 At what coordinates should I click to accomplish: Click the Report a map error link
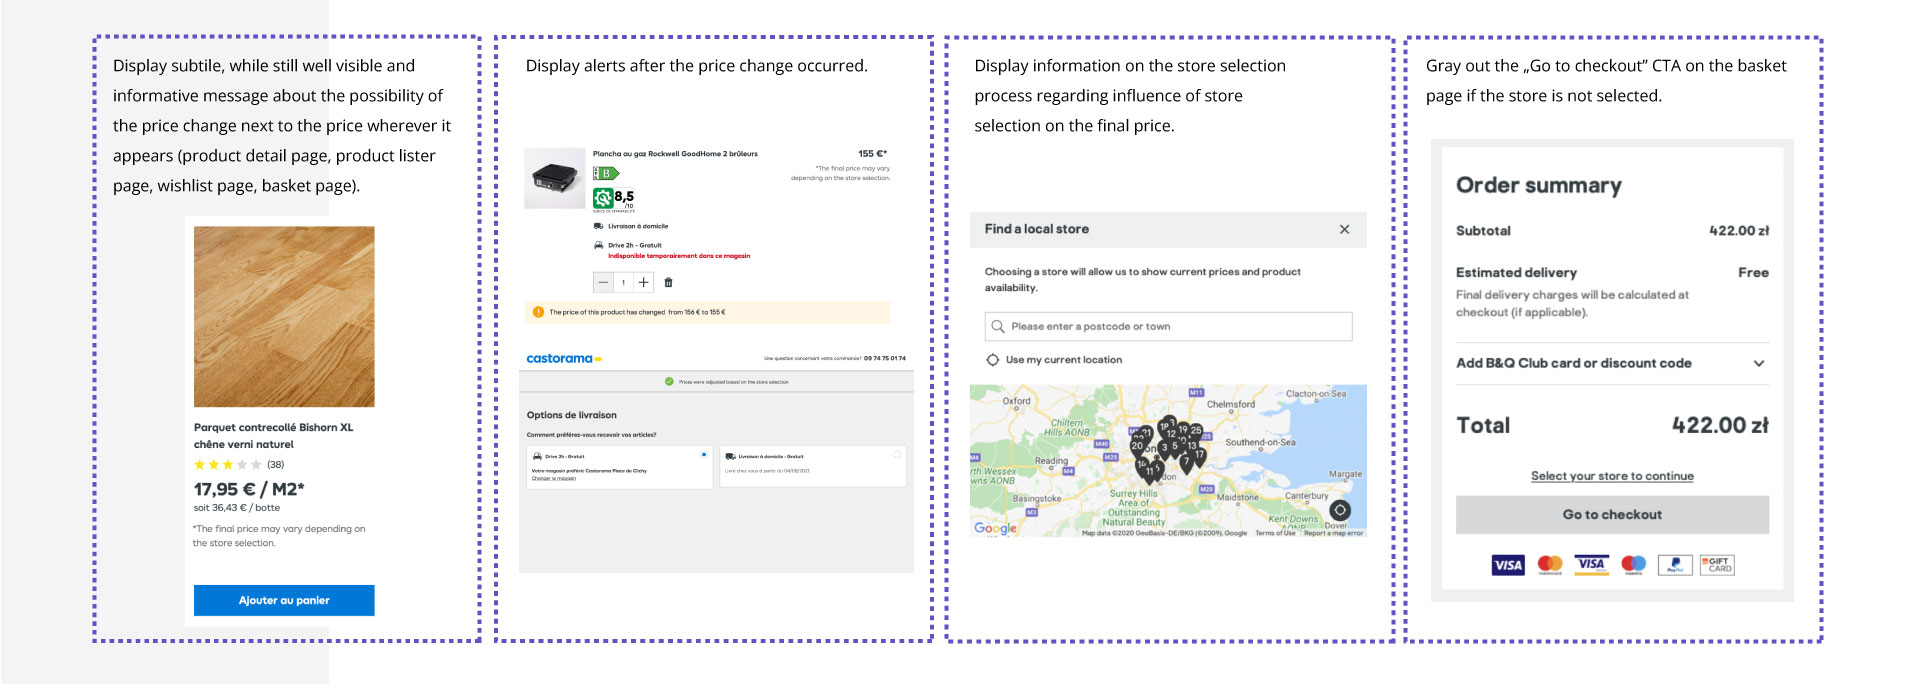click(1333, 533)
